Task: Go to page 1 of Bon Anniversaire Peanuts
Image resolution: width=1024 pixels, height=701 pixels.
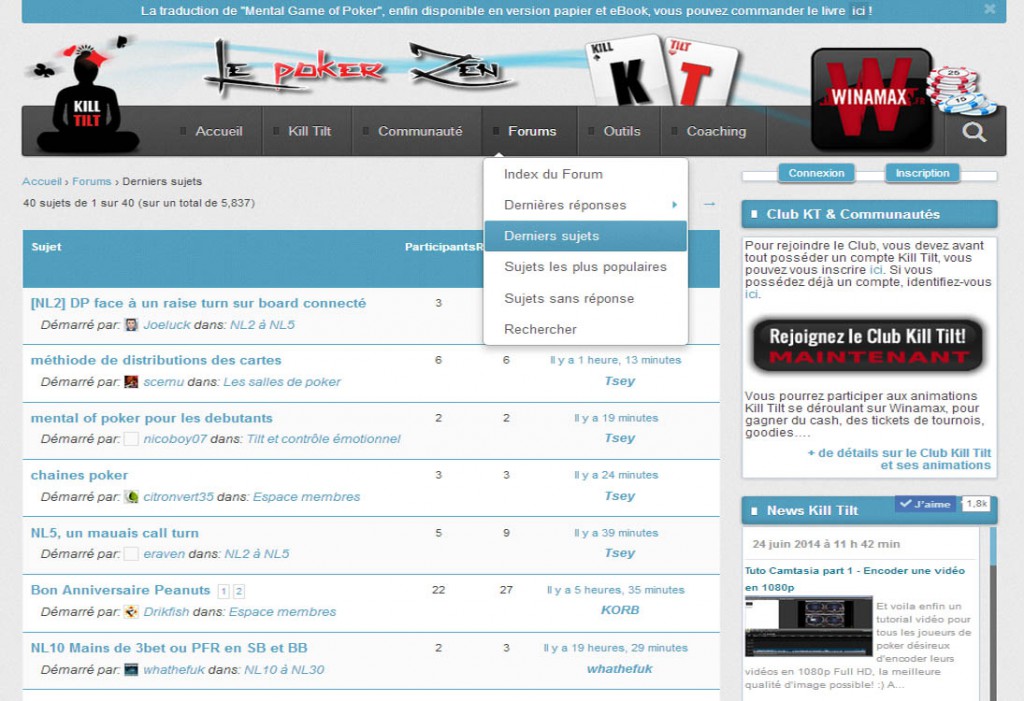Action: click(x=223, y=591)
